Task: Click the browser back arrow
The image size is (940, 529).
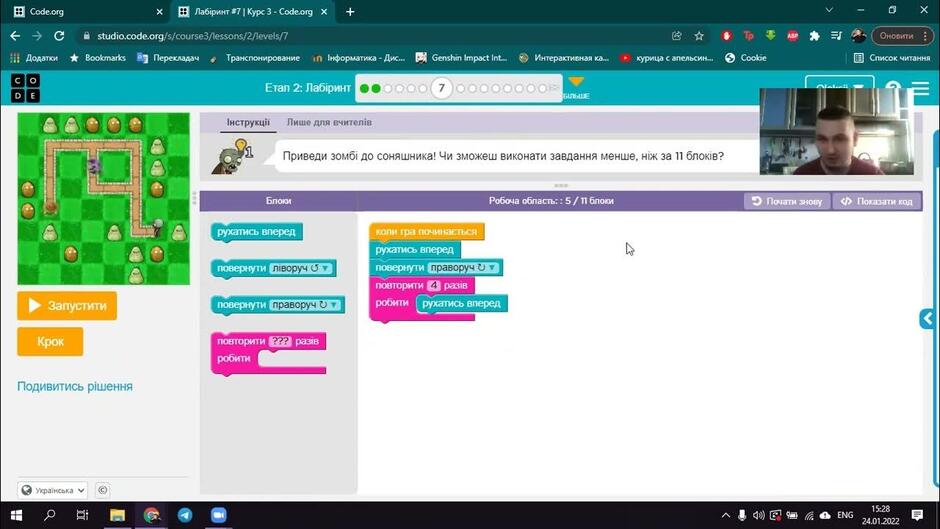Action: coord(15,36)
